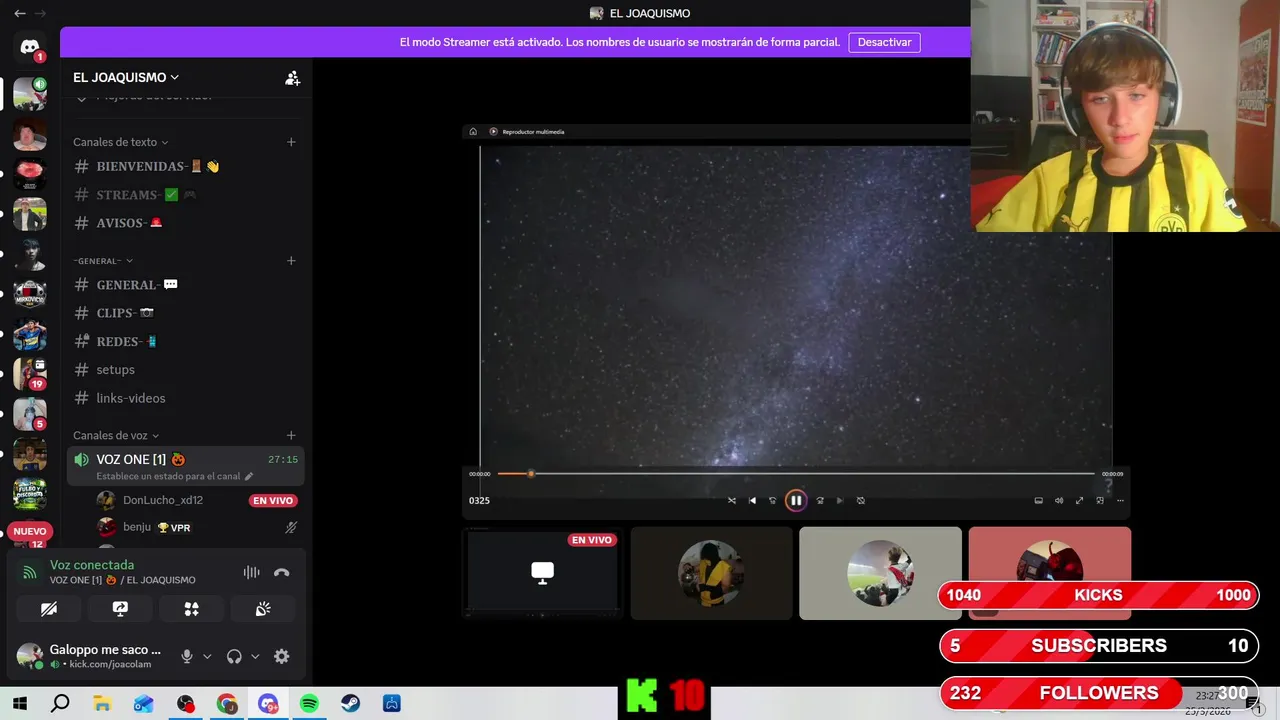1280x720 pixels.
Task: Go home in the media player title bar
Action: click(473, 131)
